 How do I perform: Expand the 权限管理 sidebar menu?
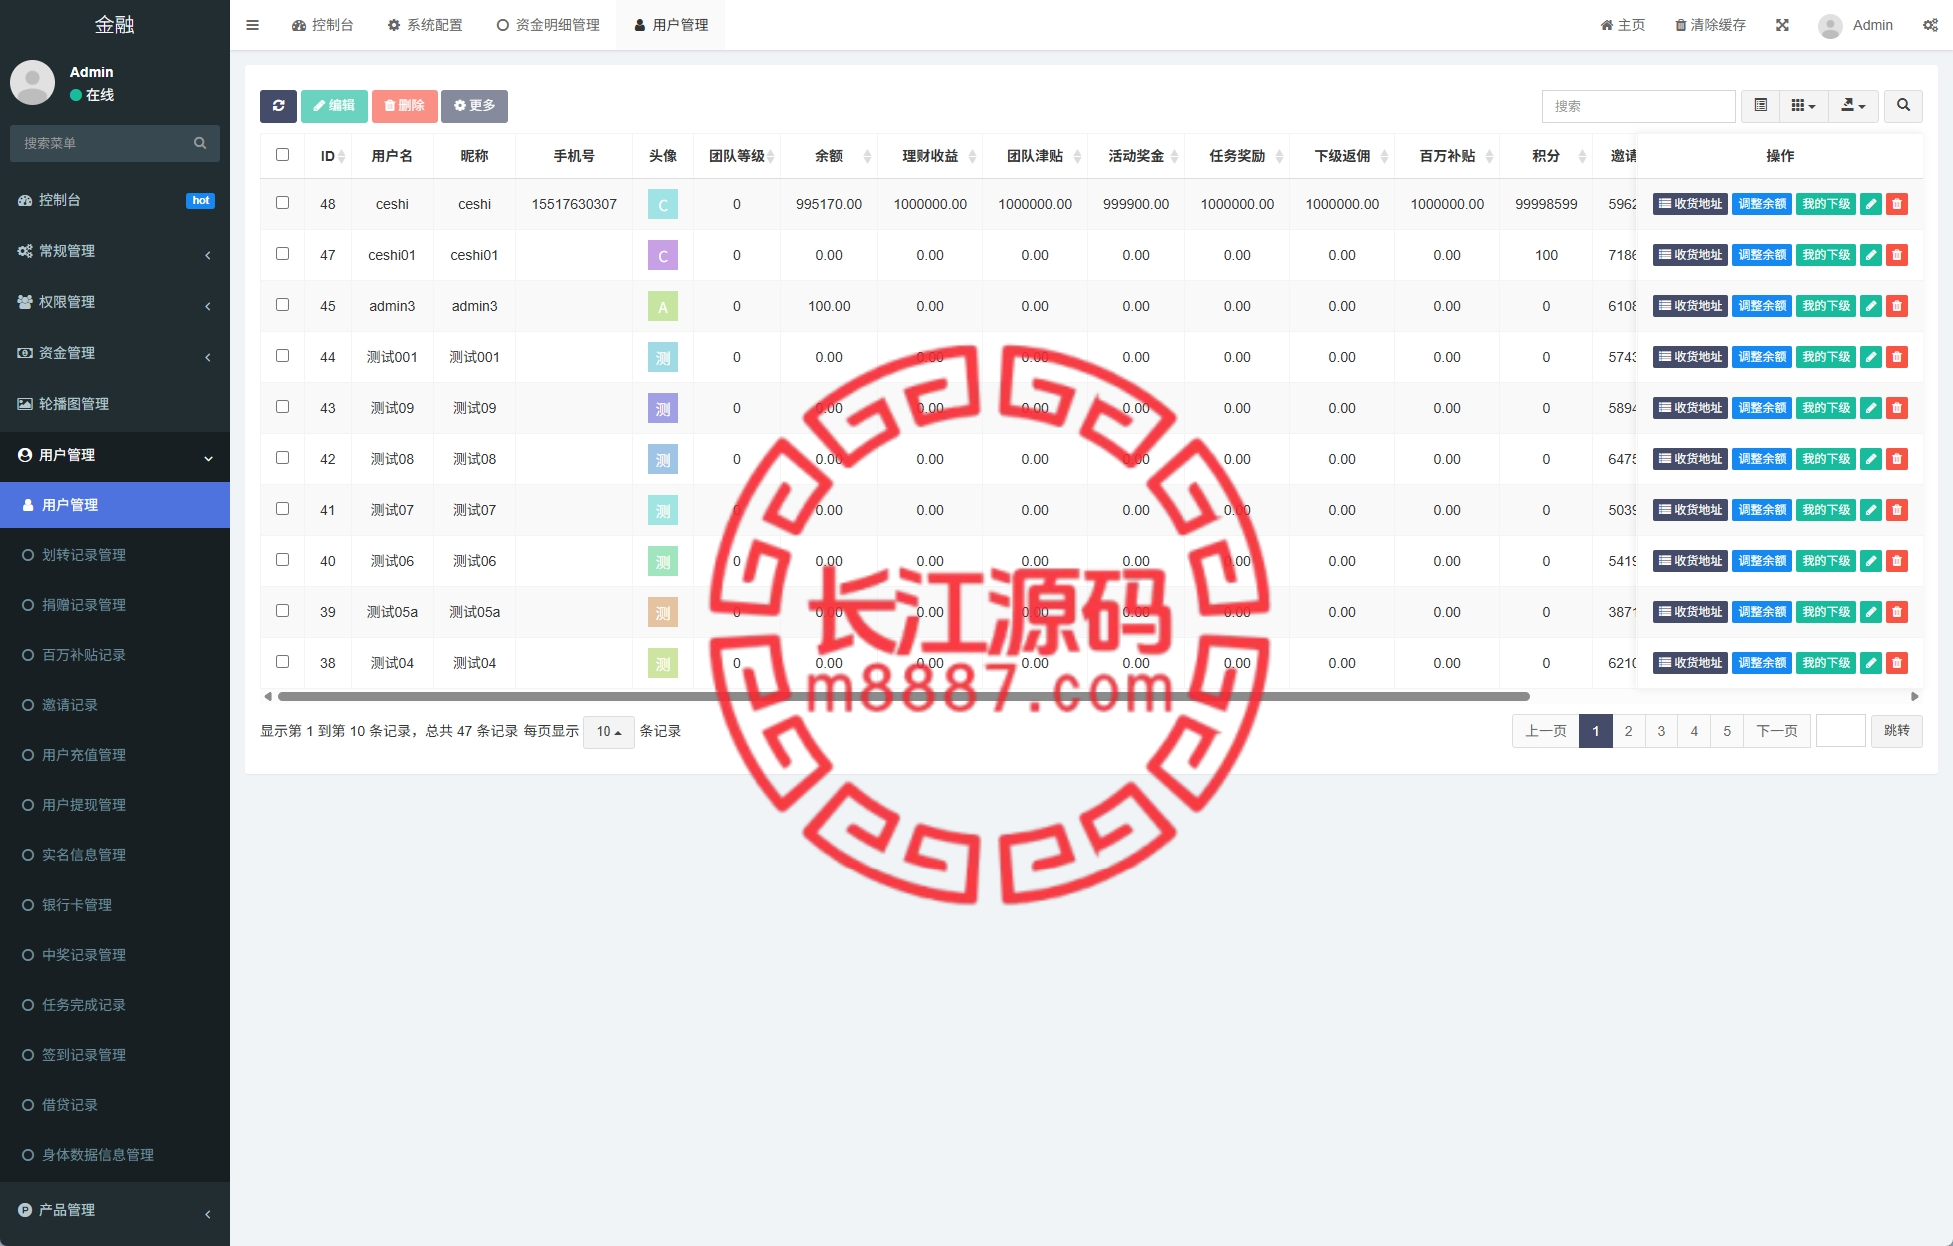click(x=115, y=302)
